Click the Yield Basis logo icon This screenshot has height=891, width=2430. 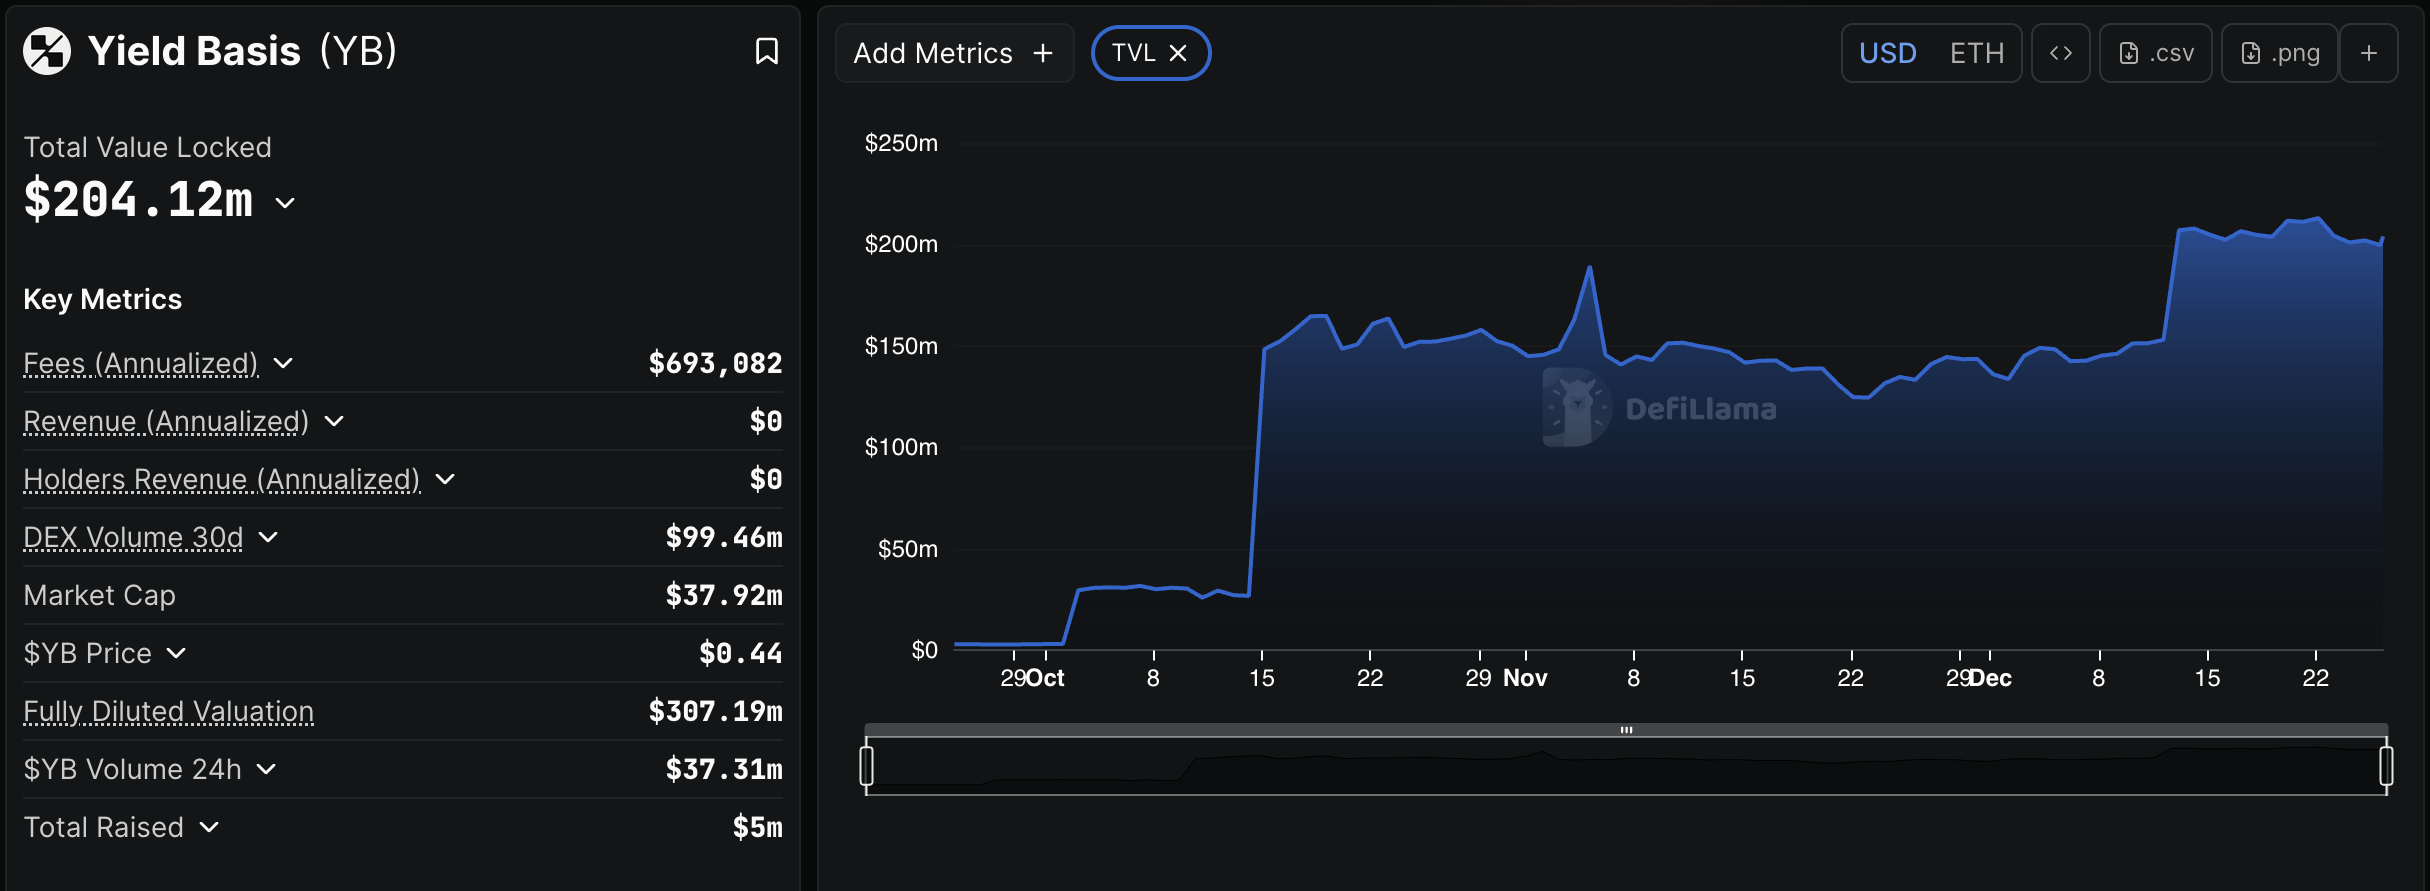[x=47, y=51]
